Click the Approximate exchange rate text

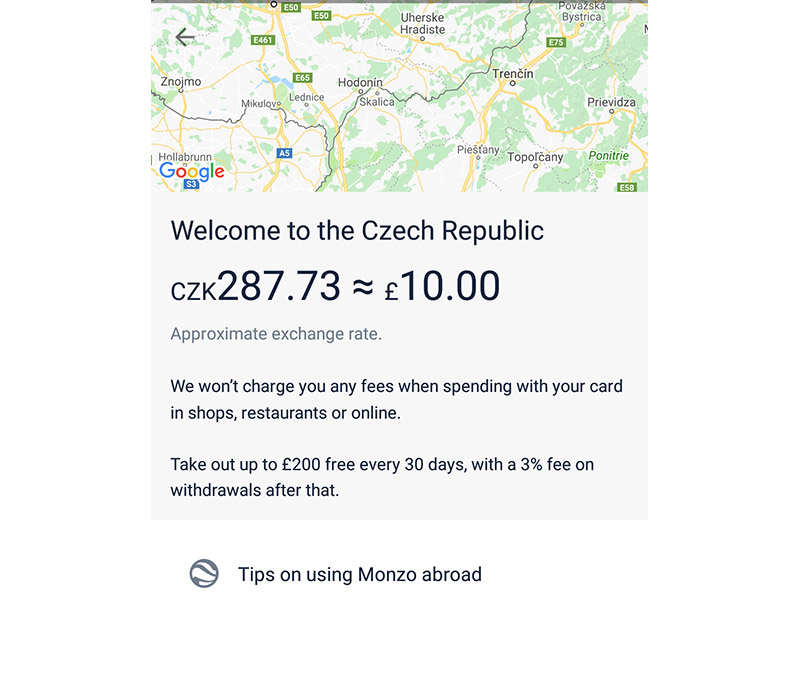(276, 333)
